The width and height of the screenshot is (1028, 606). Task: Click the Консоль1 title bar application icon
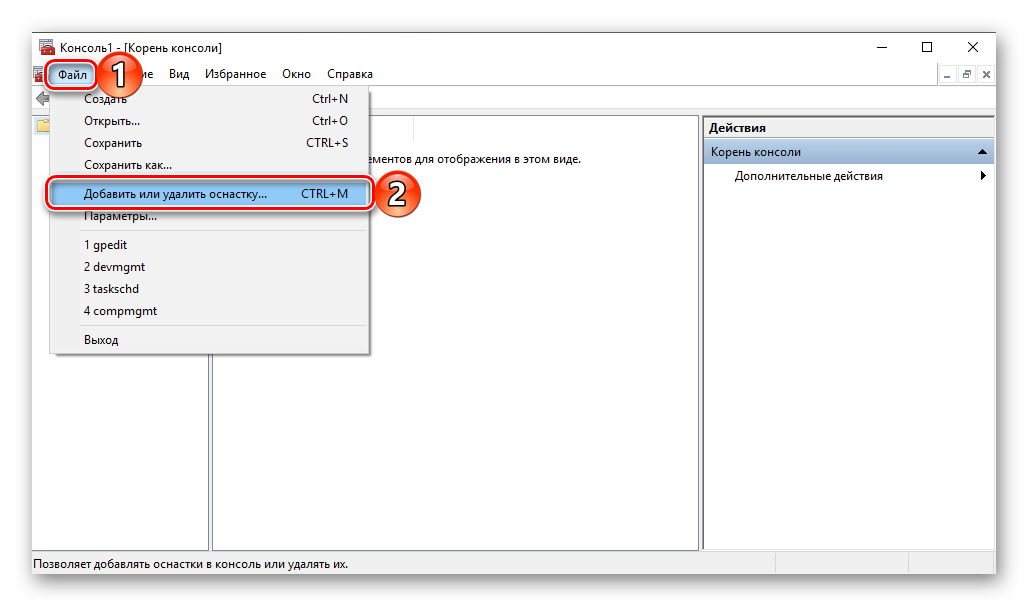(46, 48)
